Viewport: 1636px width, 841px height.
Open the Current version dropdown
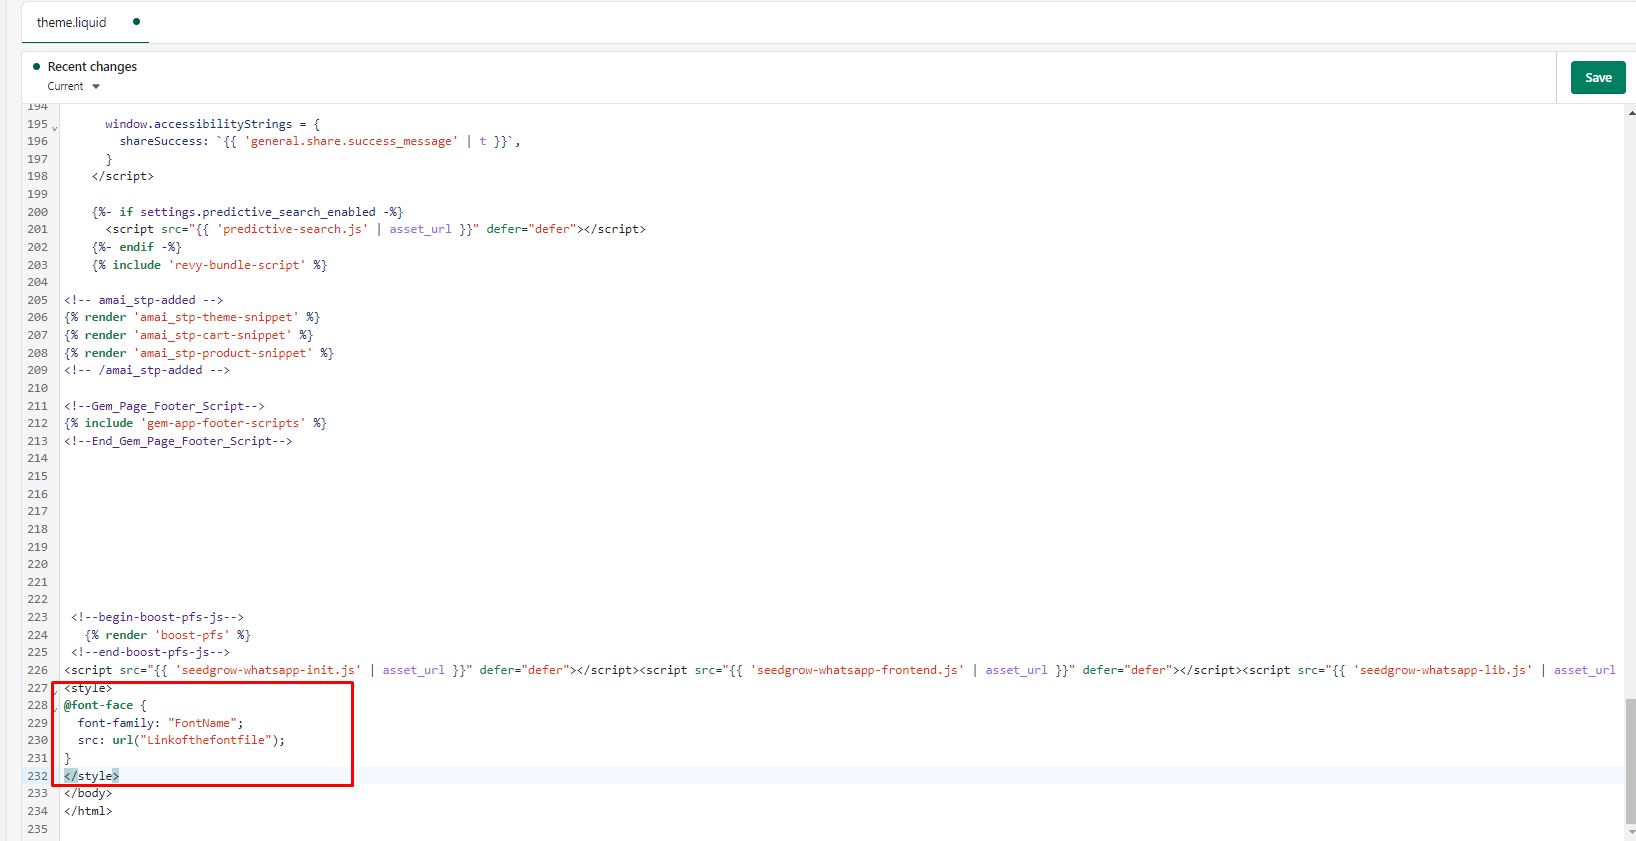pos(74,87)
